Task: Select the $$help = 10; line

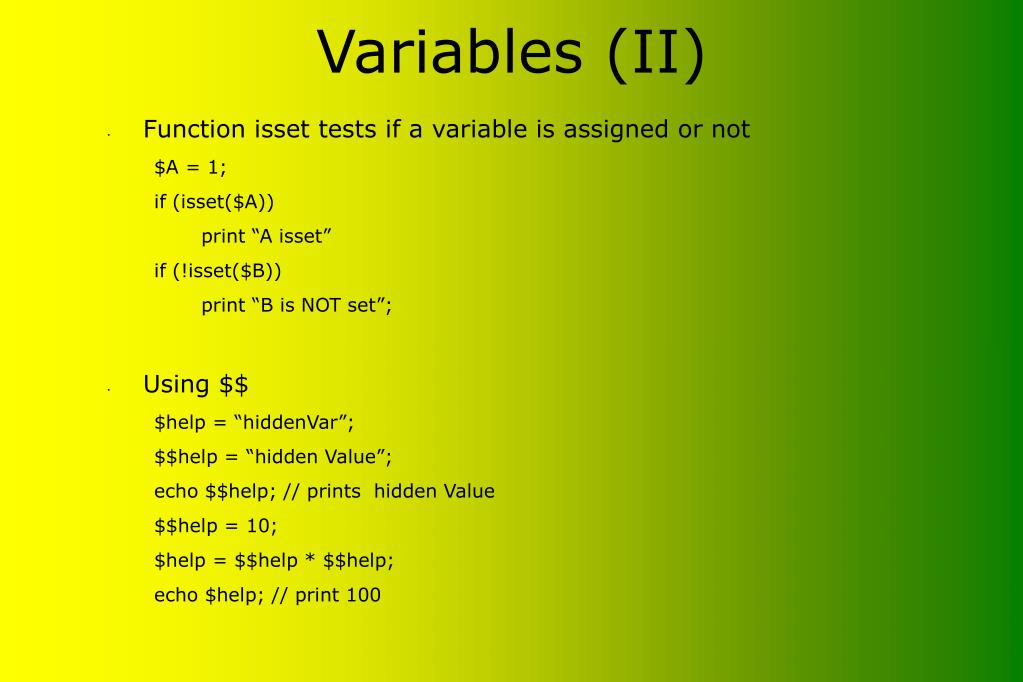Action: (215, 526)
